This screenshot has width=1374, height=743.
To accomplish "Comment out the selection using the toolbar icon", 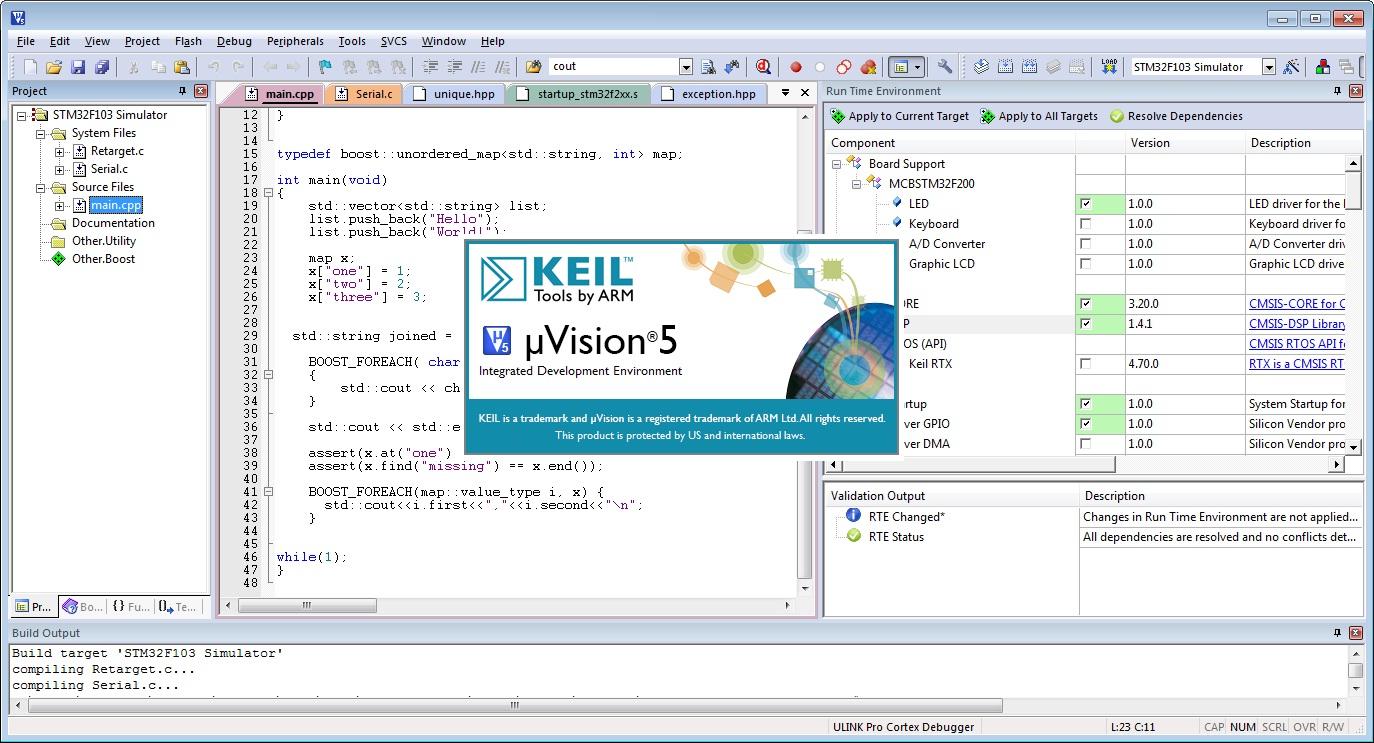I will tap(478, 67).
